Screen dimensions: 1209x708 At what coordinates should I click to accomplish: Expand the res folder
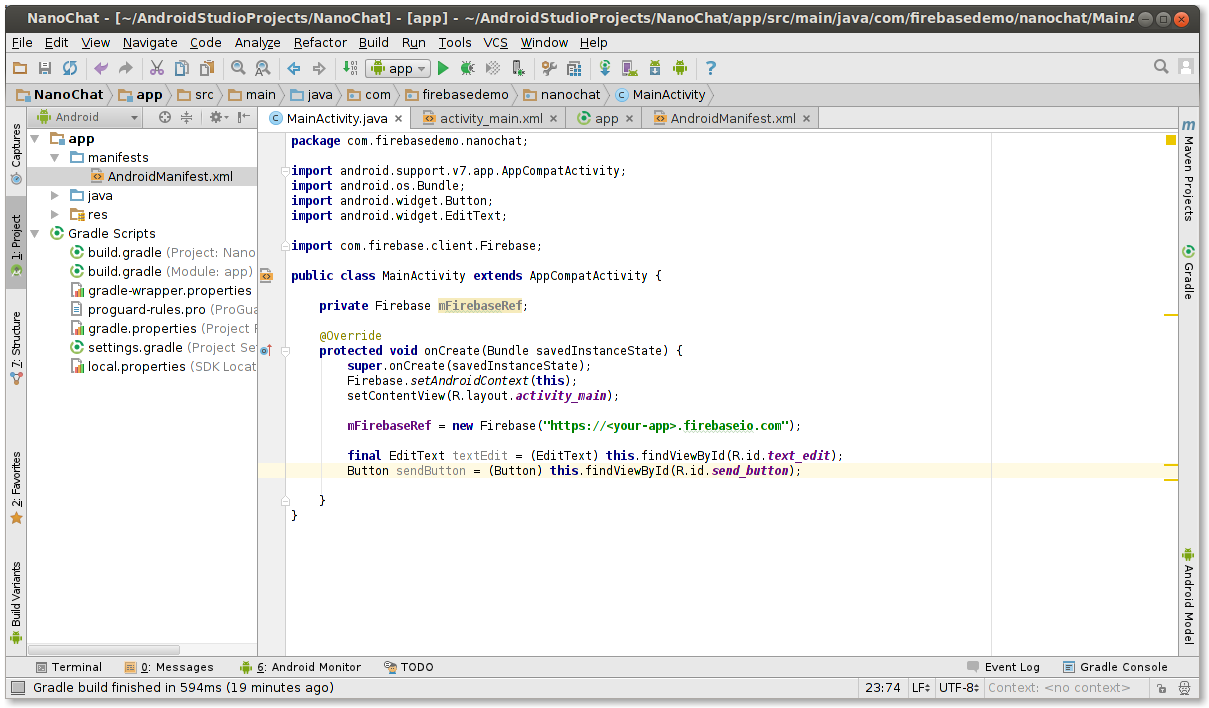pyautogui.click(x=56, y=215)
